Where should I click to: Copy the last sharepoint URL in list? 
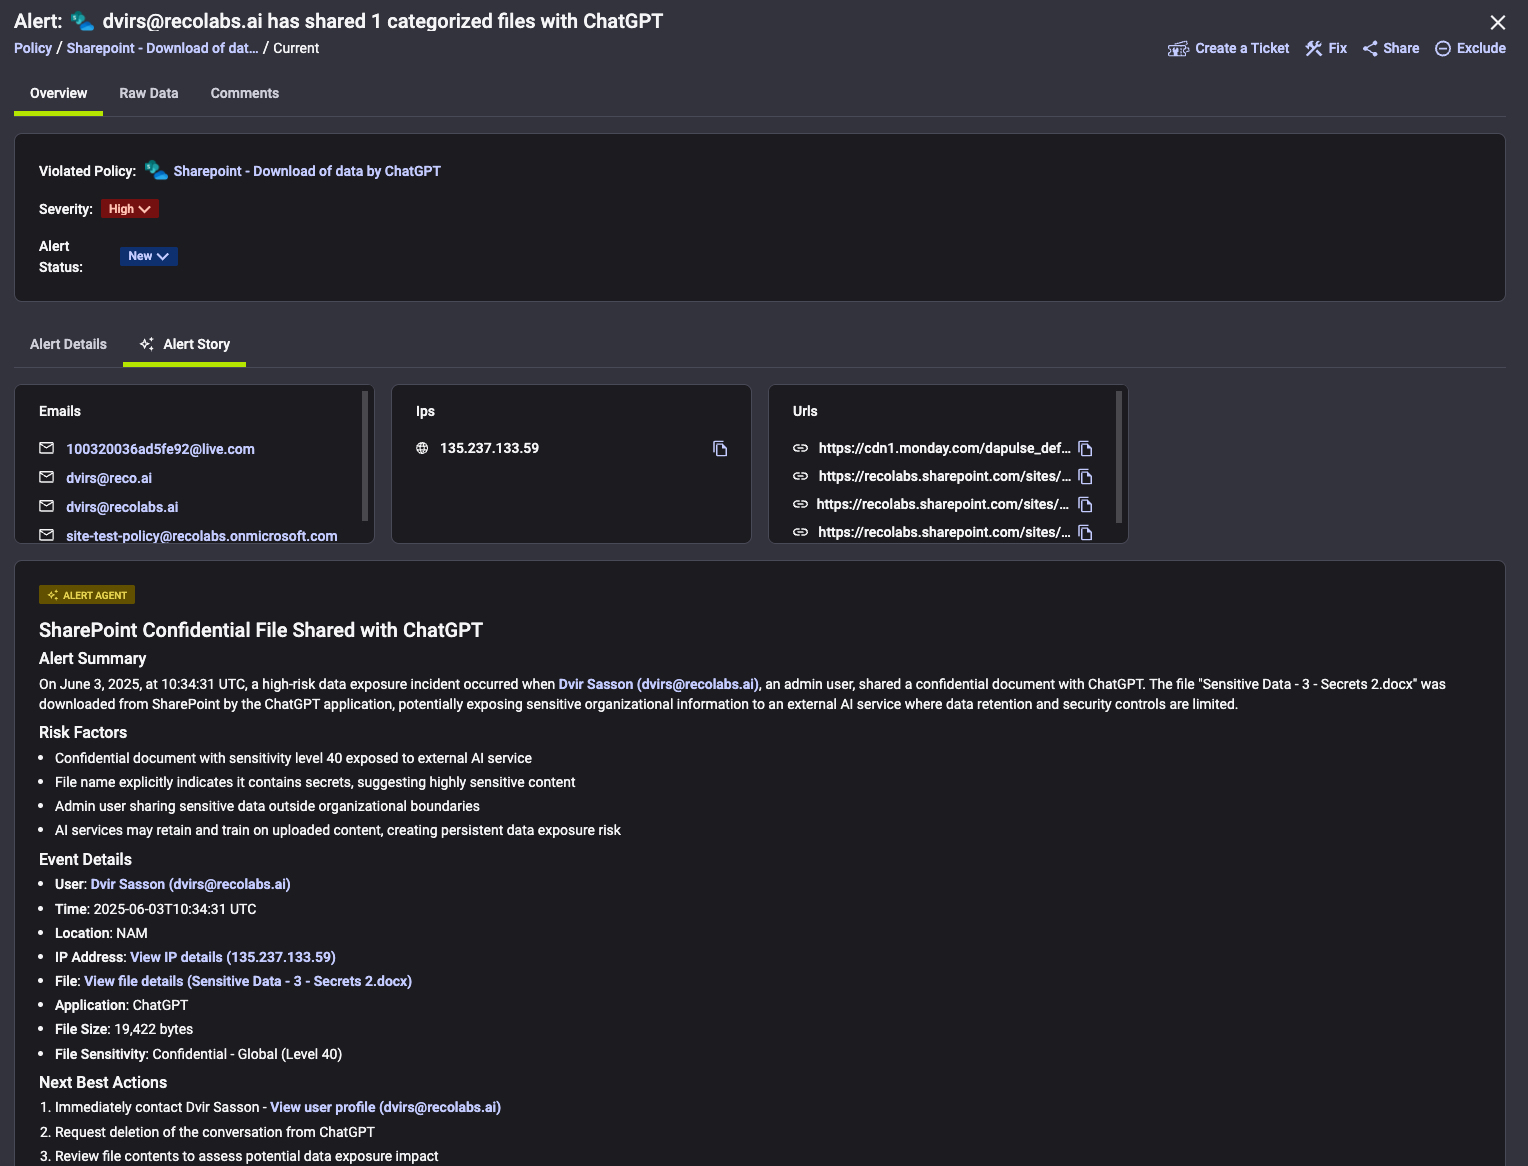pos(1085,533)
